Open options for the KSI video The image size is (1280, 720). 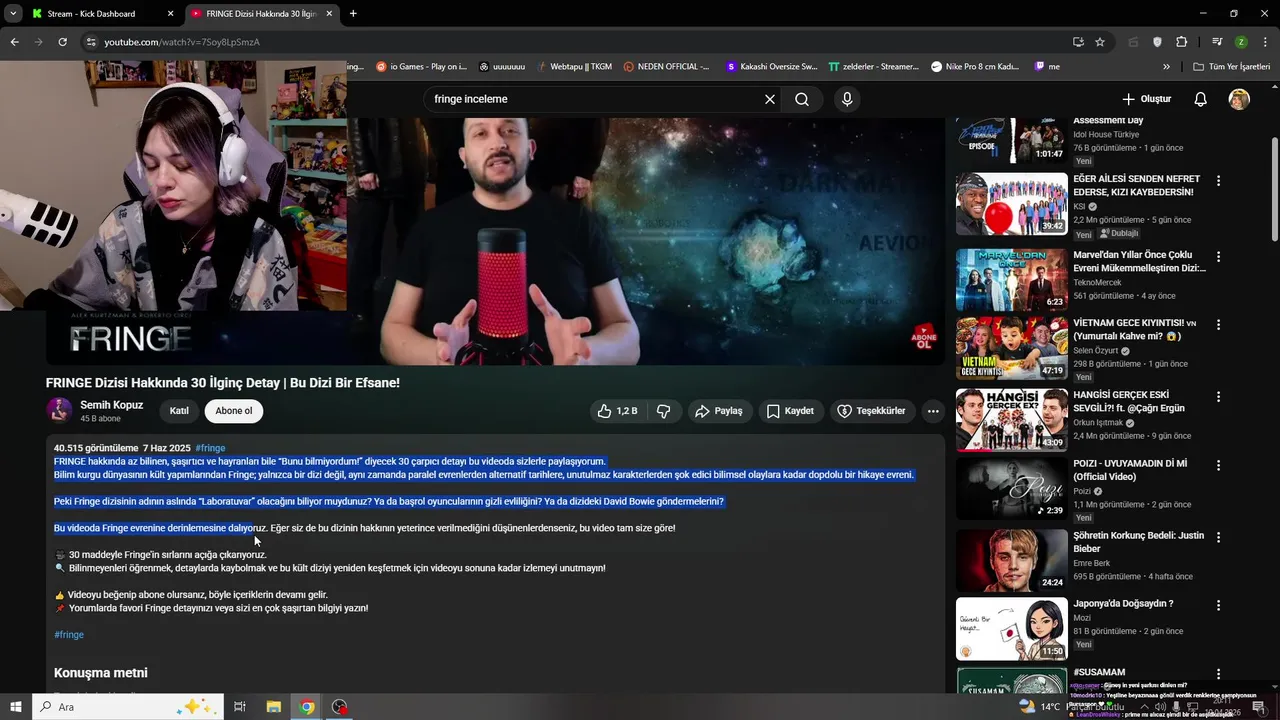[1218, 181]
